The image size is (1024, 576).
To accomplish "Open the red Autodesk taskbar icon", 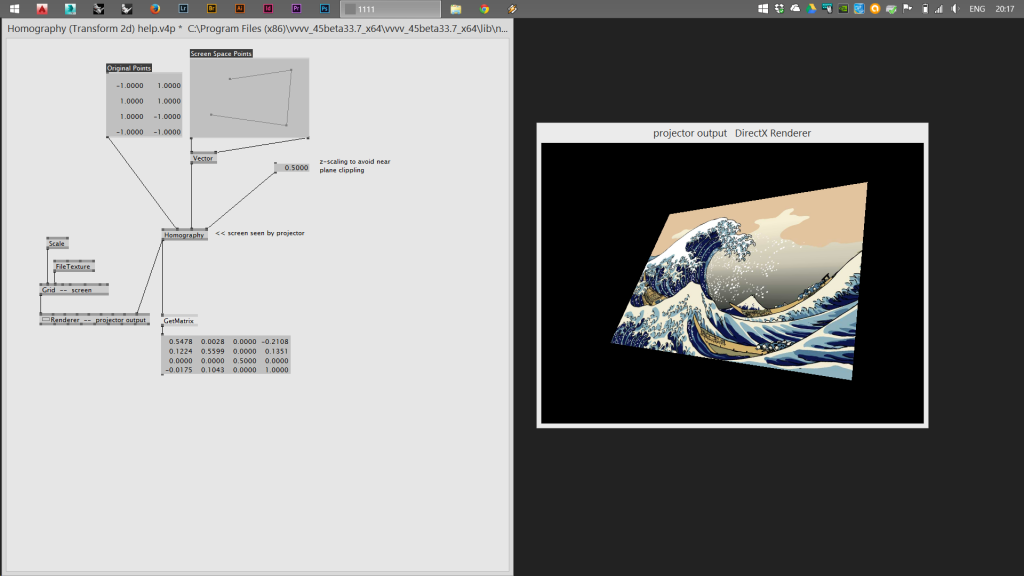I will click(x=42, y=9).
